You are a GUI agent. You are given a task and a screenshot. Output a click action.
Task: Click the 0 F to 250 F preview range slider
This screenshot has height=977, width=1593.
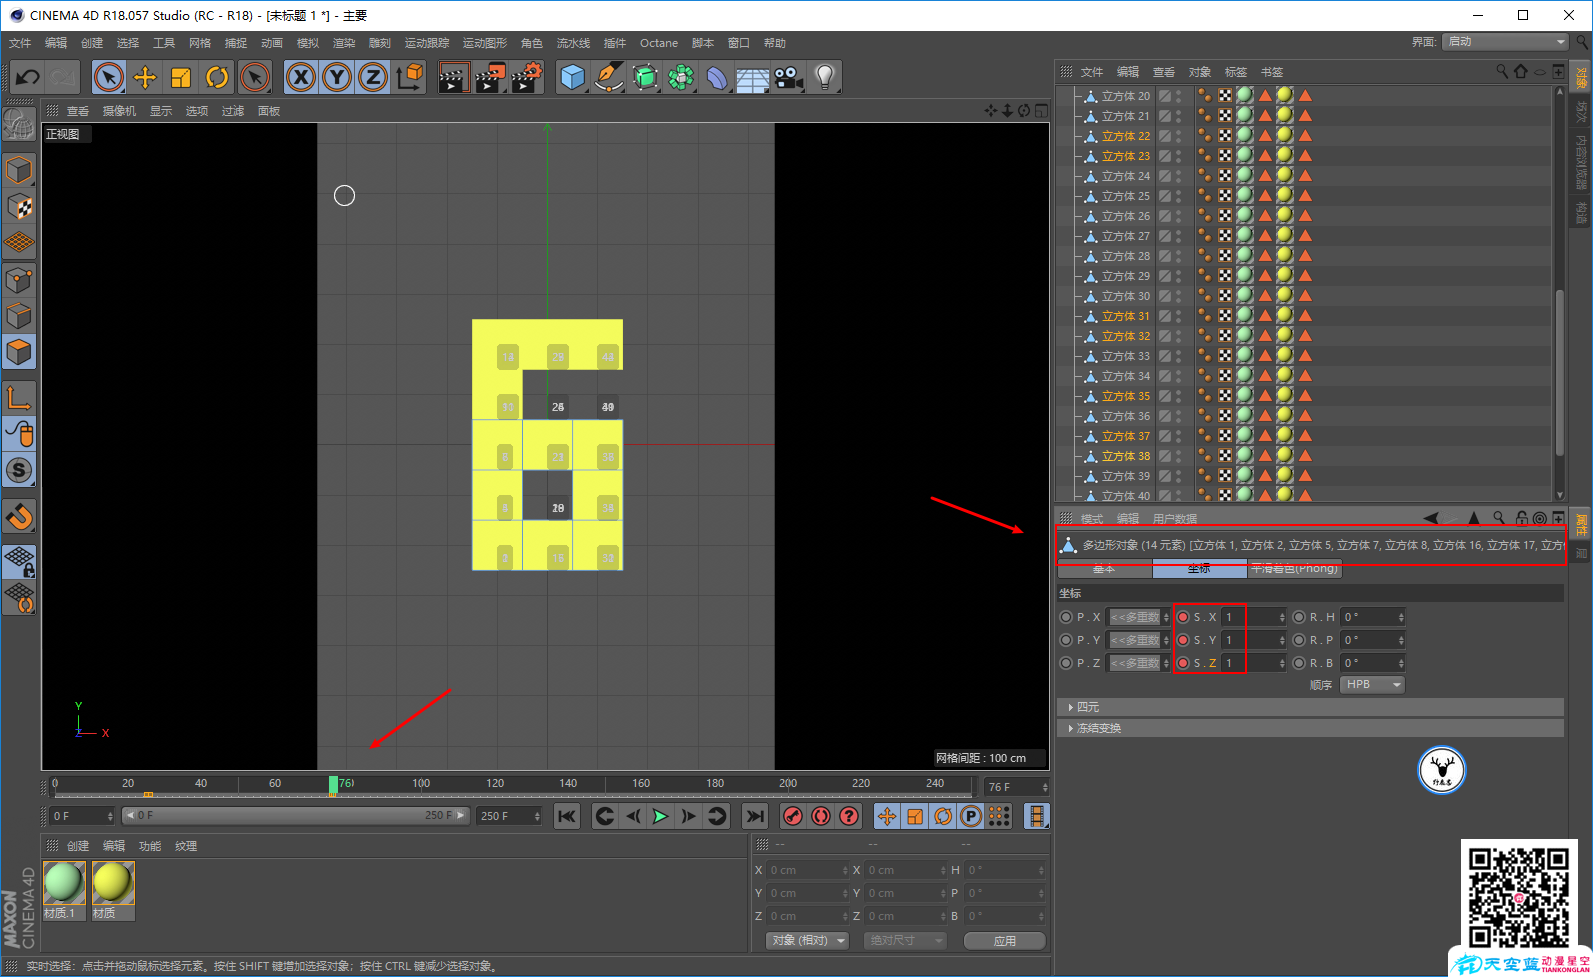[x=295, y=816]
